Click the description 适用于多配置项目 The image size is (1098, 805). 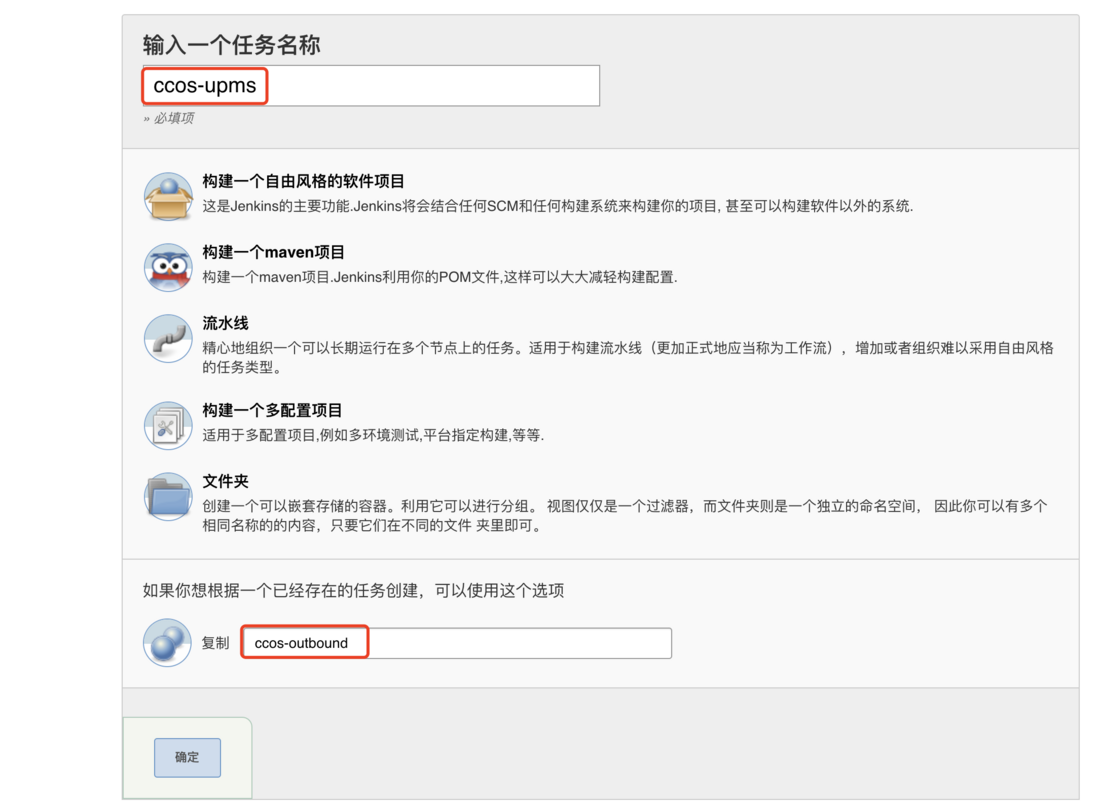click(x=373, y=435)
